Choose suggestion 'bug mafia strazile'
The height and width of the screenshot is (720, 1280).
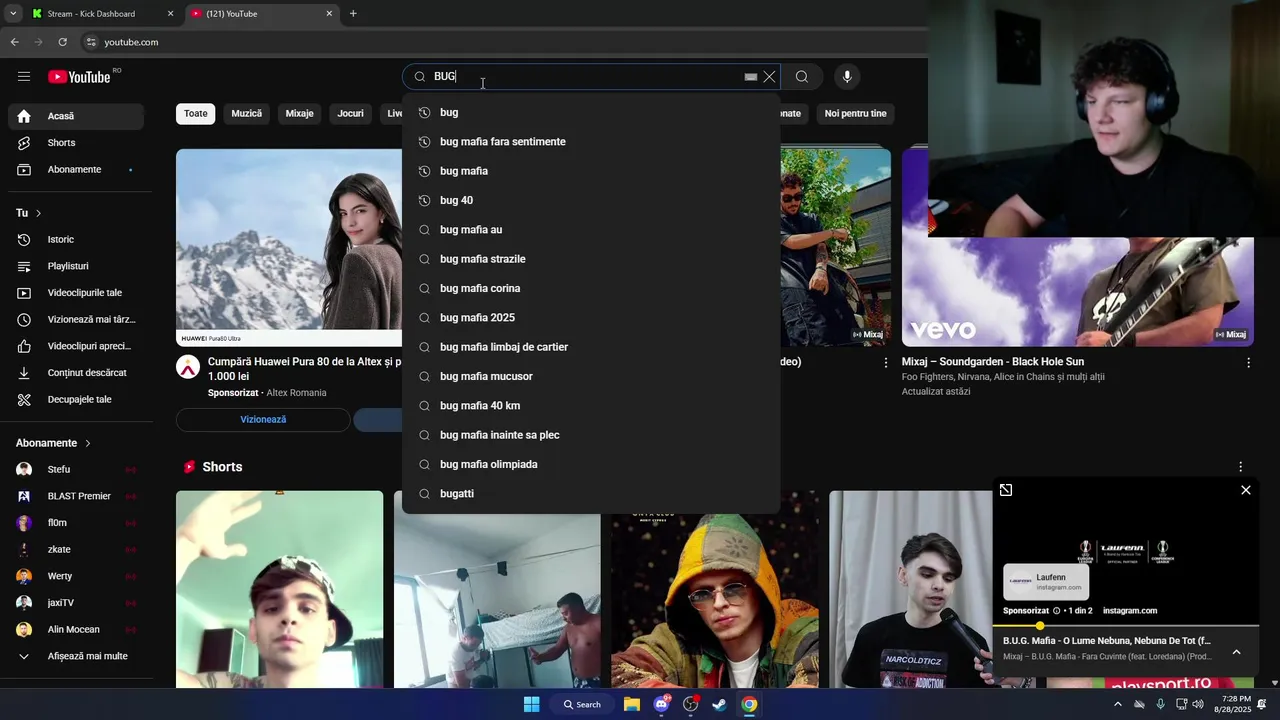tap(591, 259)
